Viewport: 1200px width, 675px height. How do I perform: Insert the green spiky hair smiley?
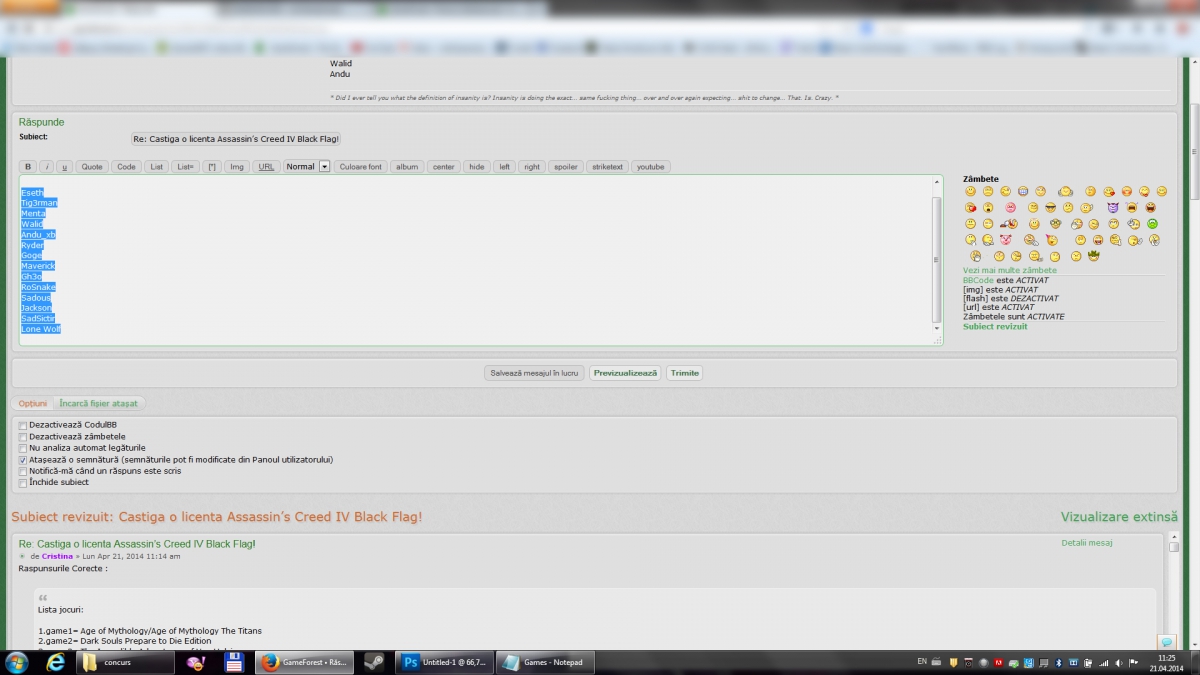pyautogui.click(x=1094, y=256)
